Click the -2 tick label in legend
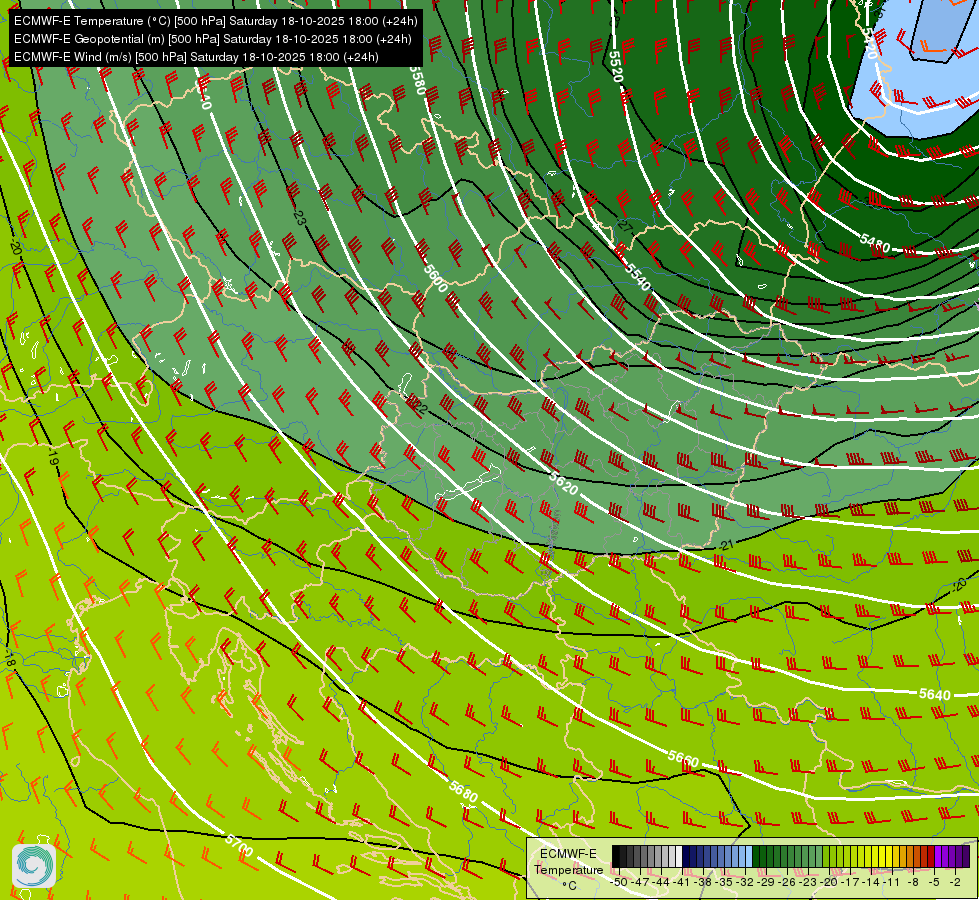The width and height of the screenshot is (979, 900). coord(955,882)
